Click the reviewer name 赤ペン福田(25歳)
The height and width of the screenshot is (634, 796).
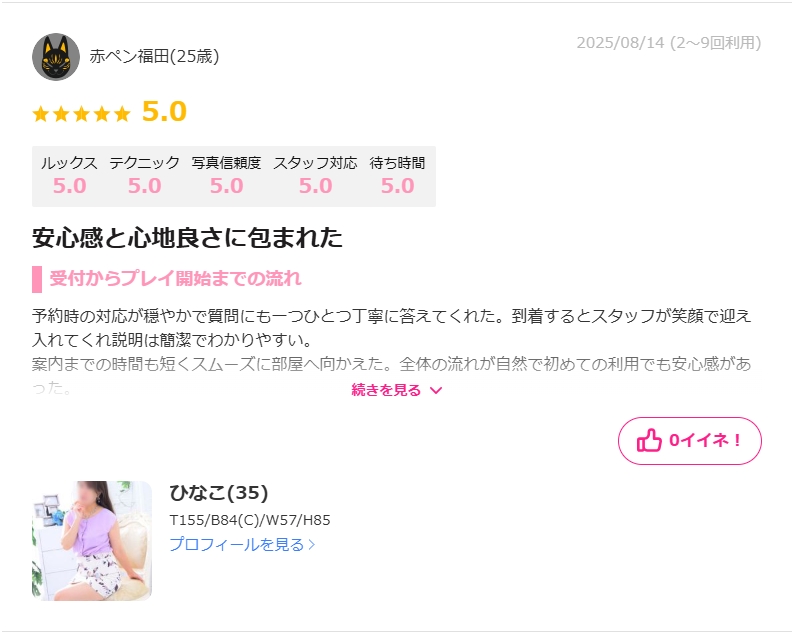154,56
